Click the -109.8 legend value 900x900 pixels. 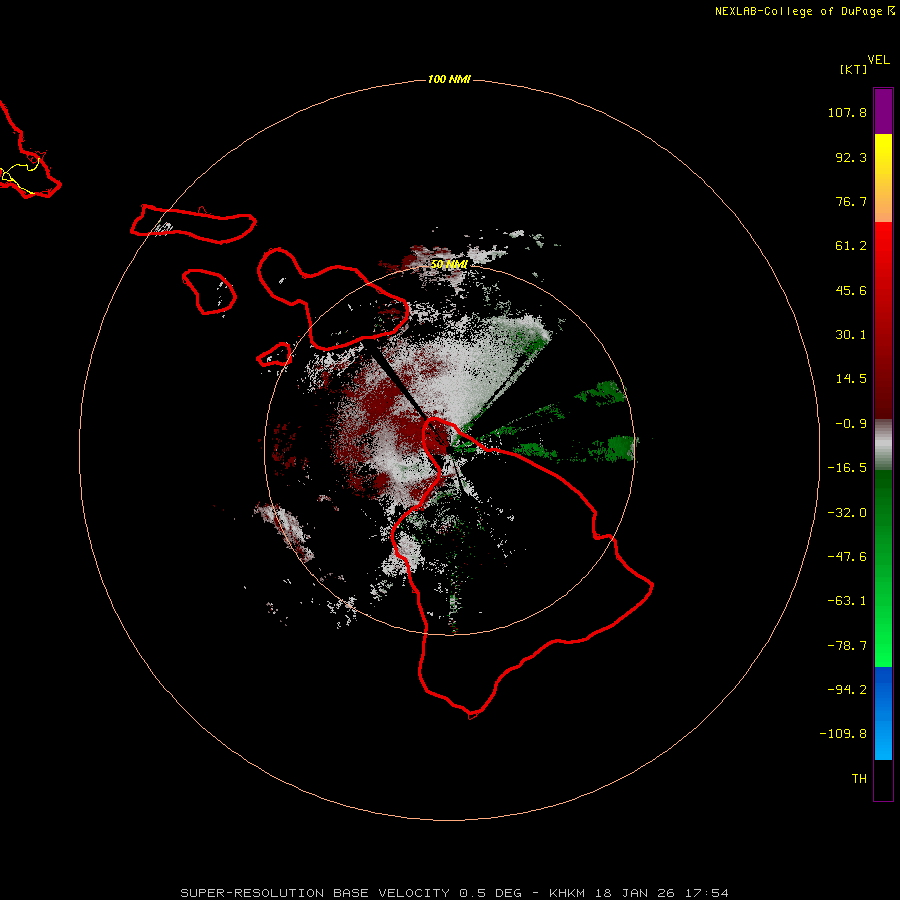tap(843, 734)
